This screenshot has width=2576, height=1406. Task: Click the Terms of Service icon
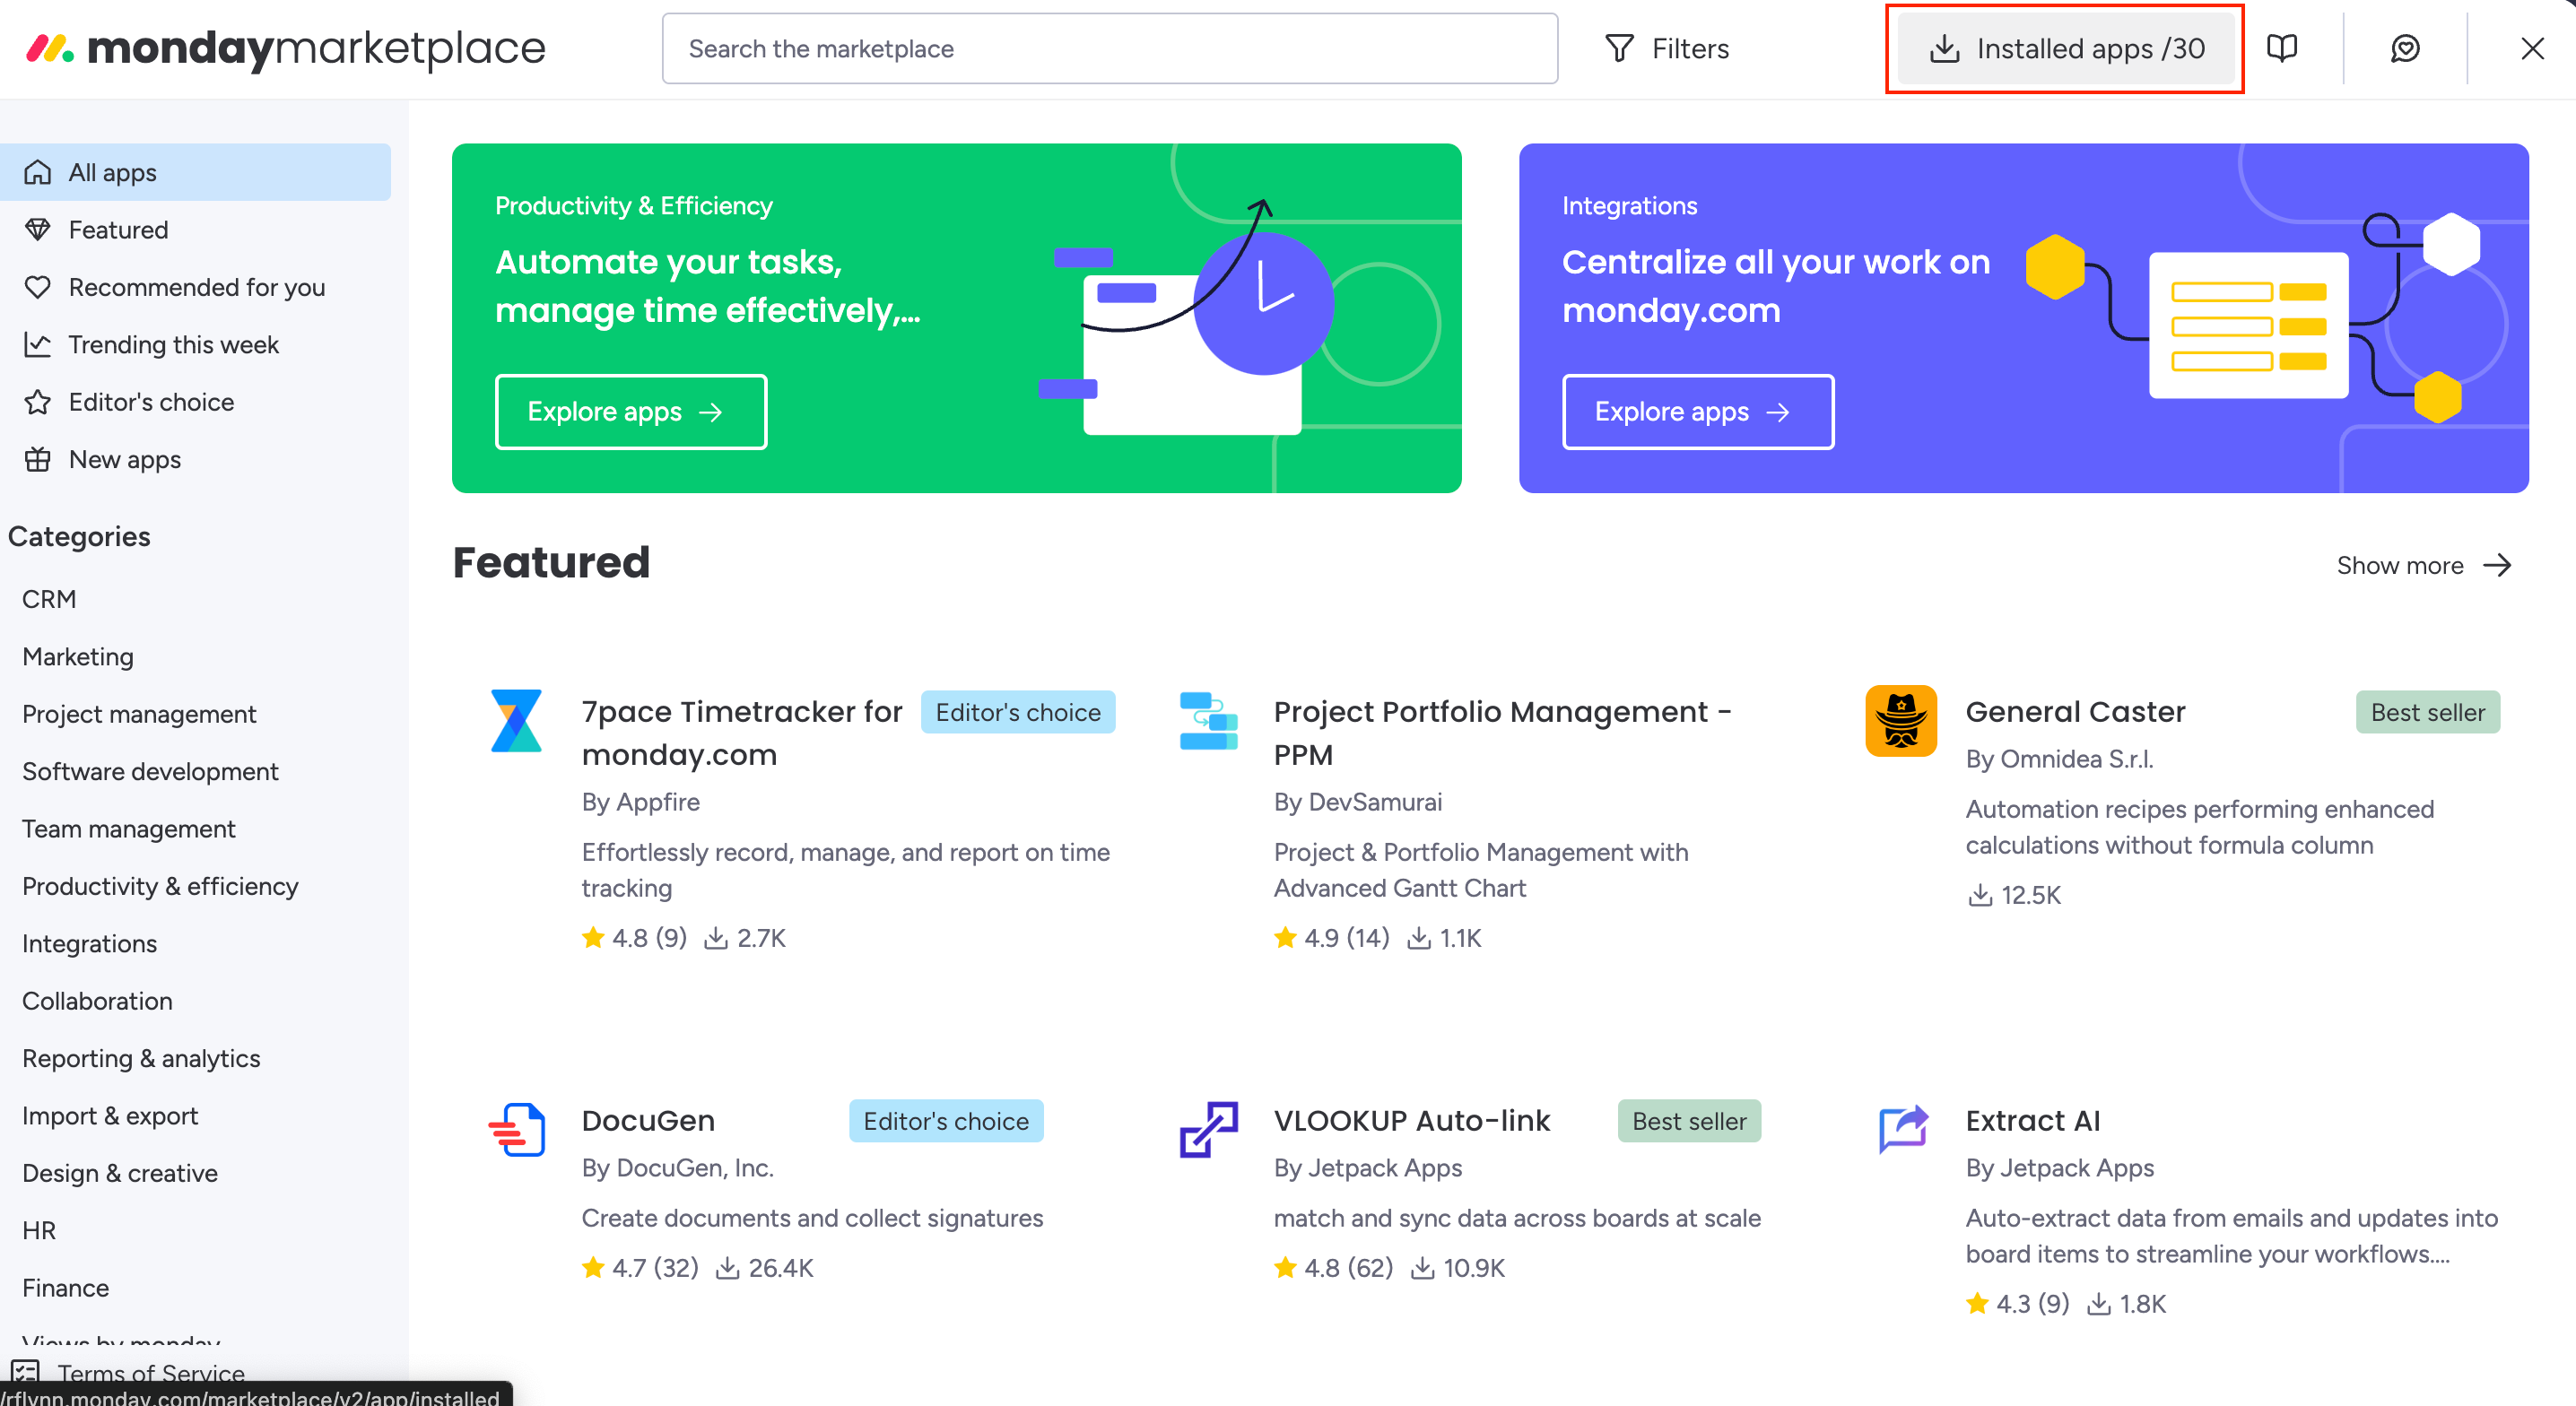(x=26, y=1372)
